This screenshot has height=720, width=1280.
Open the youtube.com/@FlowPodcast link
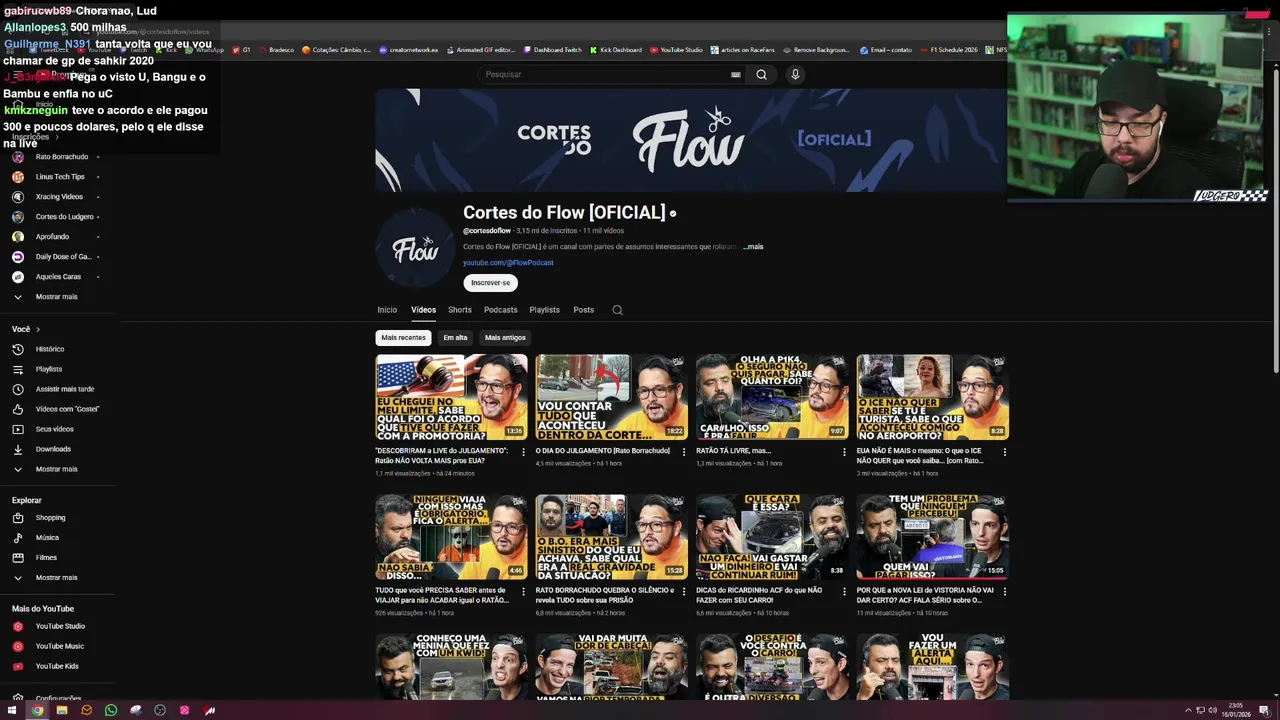click(508, 263)
